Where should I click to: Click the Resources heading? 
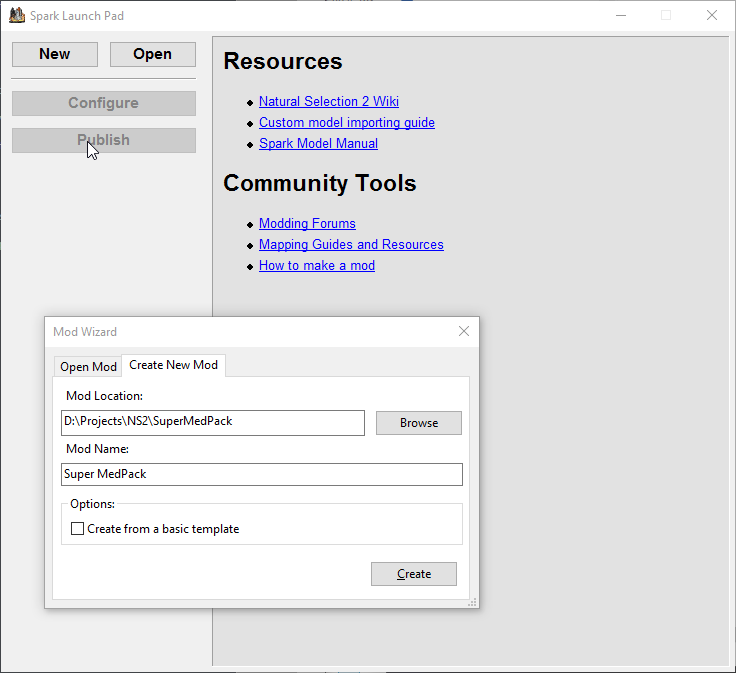283,61
